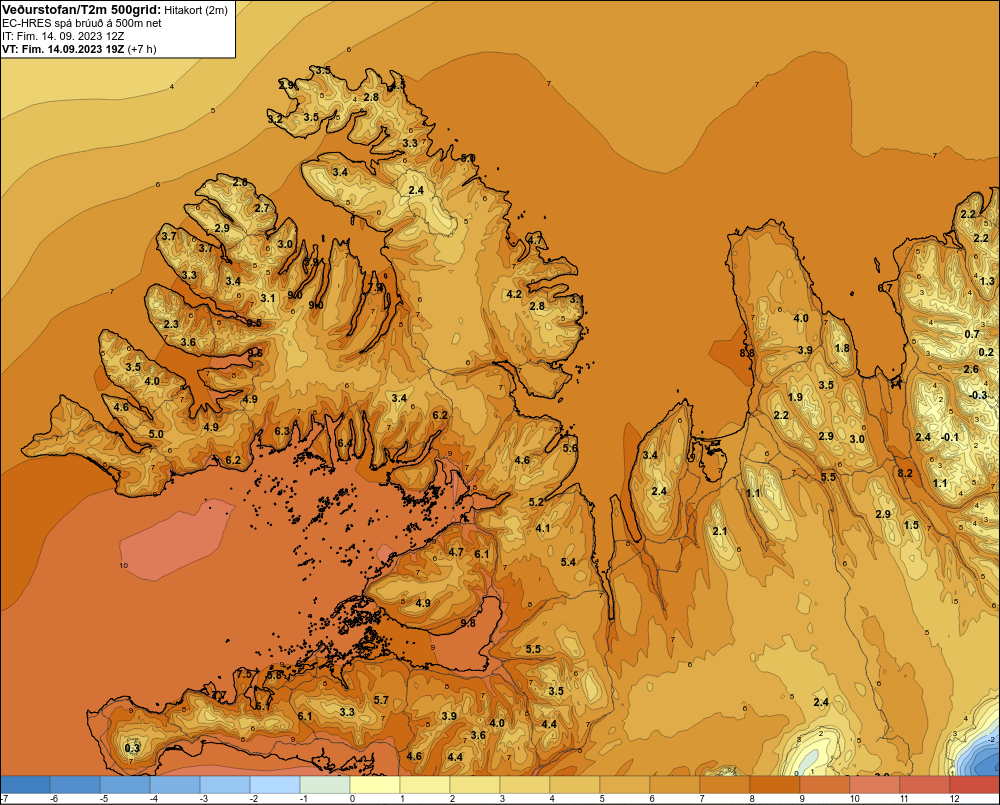Click the legend swatch between -5 and -4

click(125, 785)
